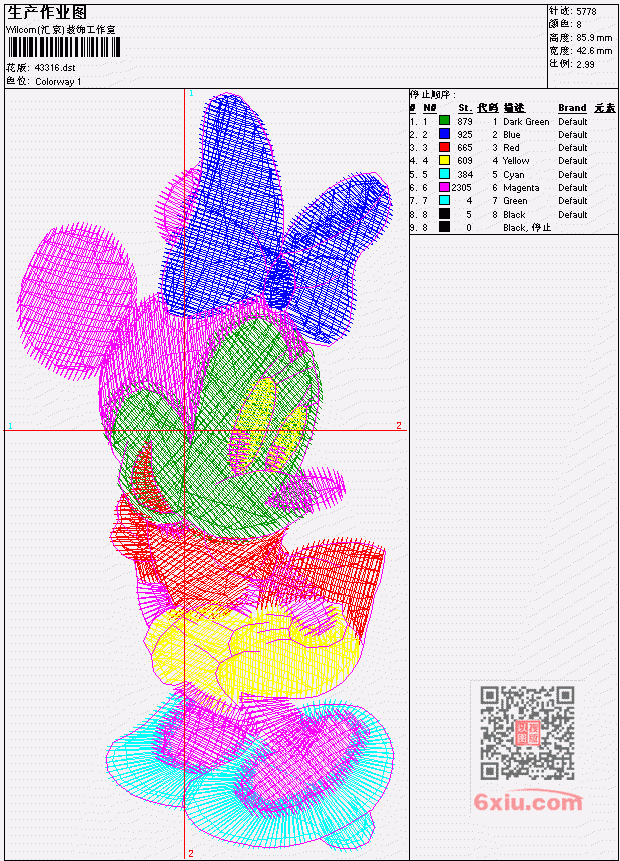Click the '生产作业图' worksheet title

coord(47,12)
